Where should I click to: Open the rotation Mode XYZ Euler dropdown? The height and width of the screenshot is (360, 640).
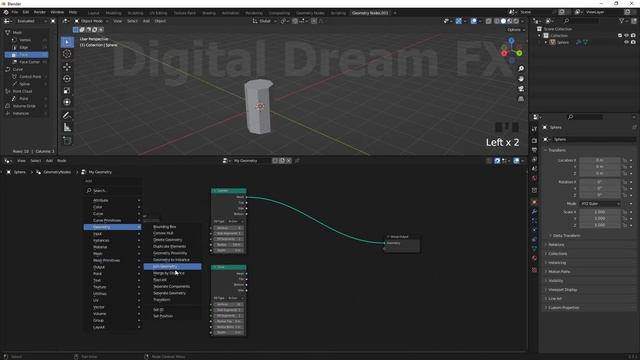600,204
